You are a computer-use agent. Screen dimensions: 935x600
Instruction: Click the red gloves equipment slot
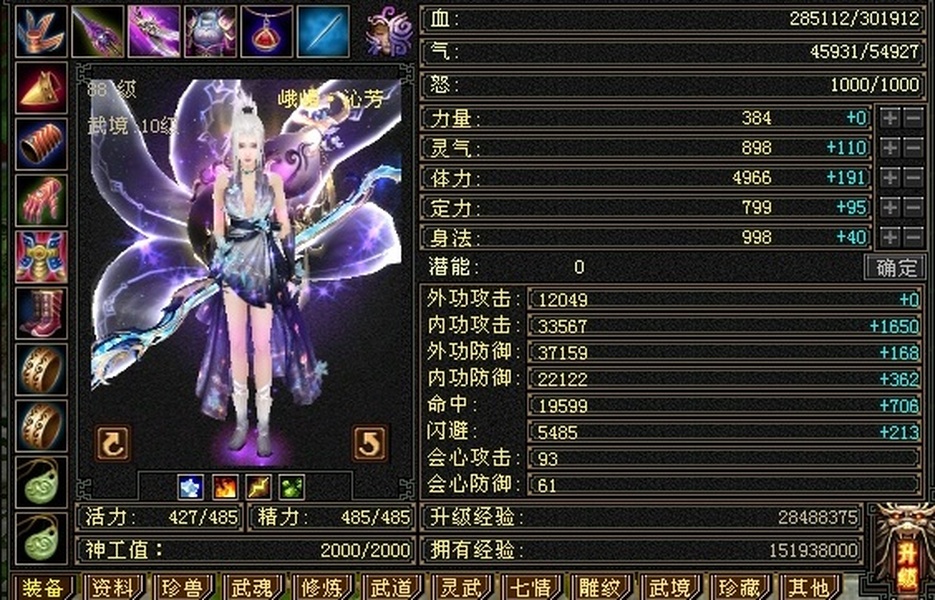coord(41,201)
